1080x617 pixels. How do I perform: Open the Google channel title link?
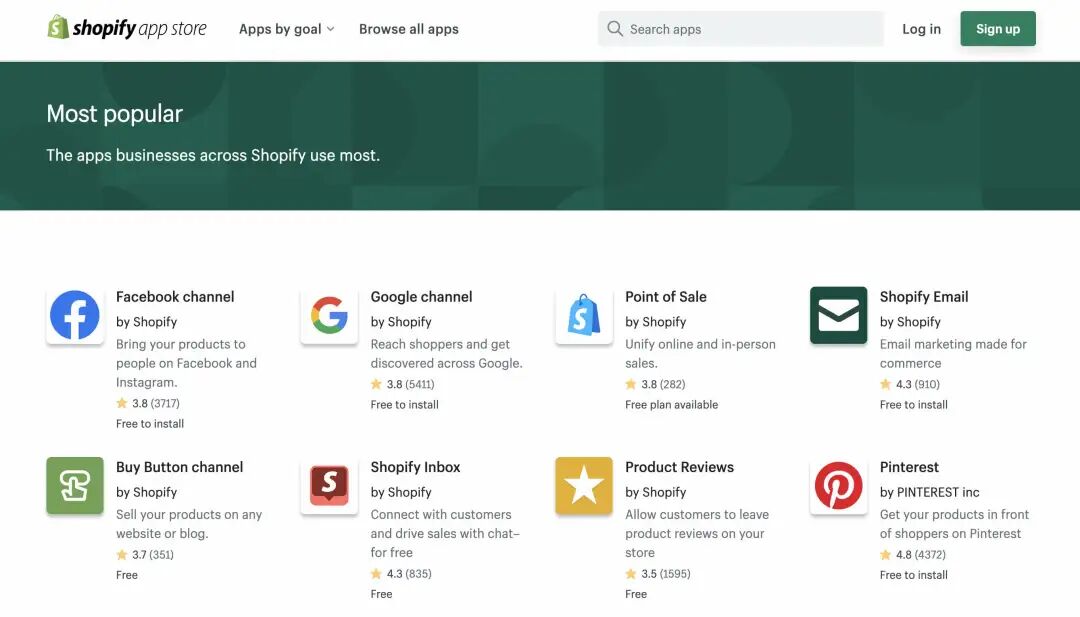pyautogui.click(x=422, y=297)
